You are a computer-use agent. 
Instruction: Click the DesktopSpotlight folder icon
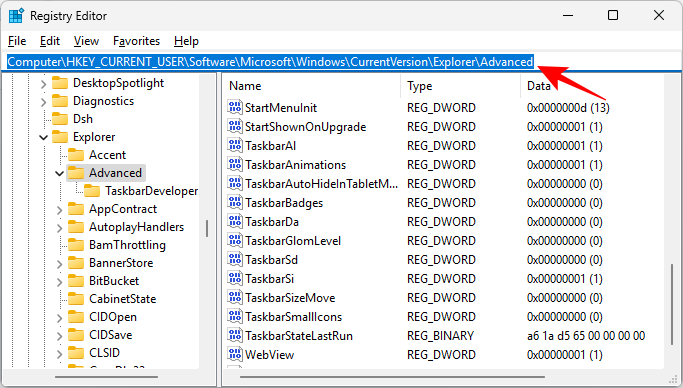pyautogui.click(x=60, y=83)
